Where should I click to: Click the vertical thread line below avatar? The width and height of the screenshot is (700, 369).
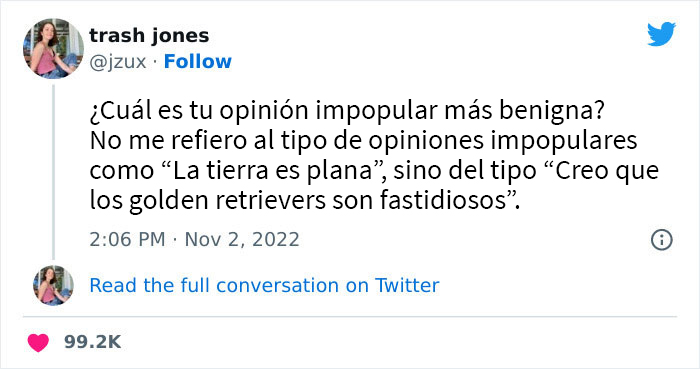(x=53, y=172)
